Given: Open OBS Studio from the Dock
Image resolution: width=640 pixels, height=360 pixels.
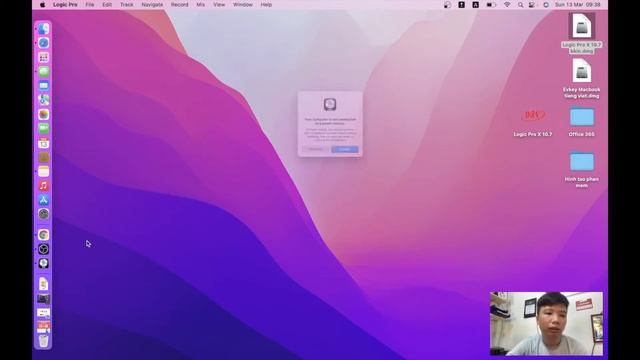Looking at the screenshot, I should (x=44, y=249).
